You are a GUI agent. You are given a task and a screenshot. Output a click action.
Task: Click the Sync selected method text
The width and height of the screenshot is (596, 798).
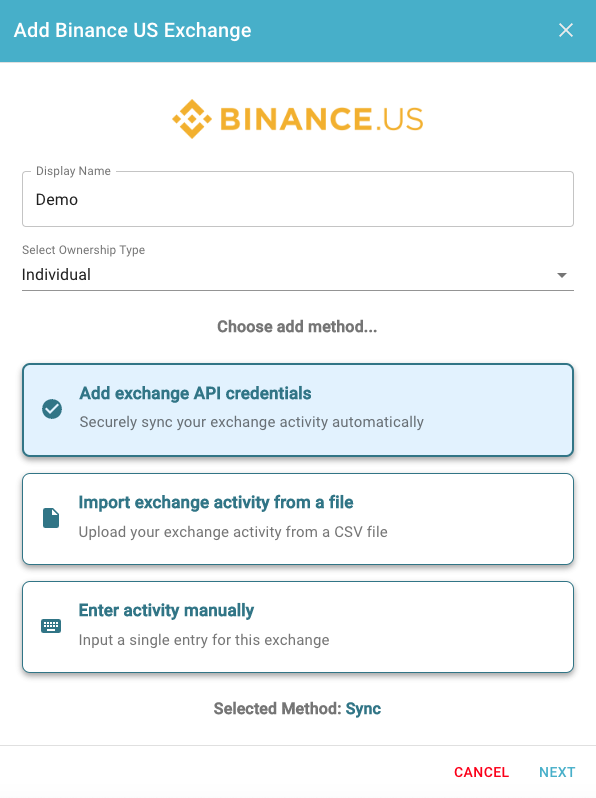[363, 708]
